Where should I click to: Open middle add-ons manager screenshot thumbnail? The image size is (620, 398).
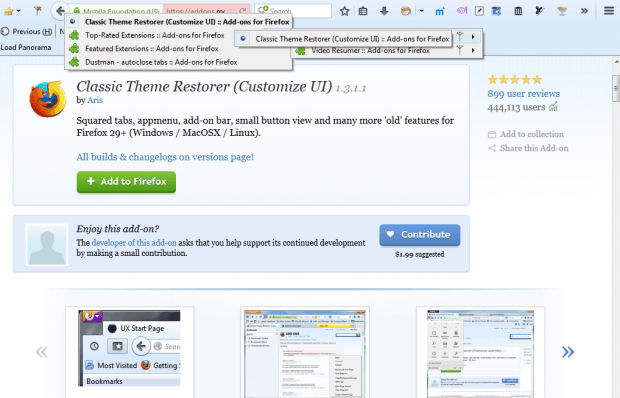304,353
